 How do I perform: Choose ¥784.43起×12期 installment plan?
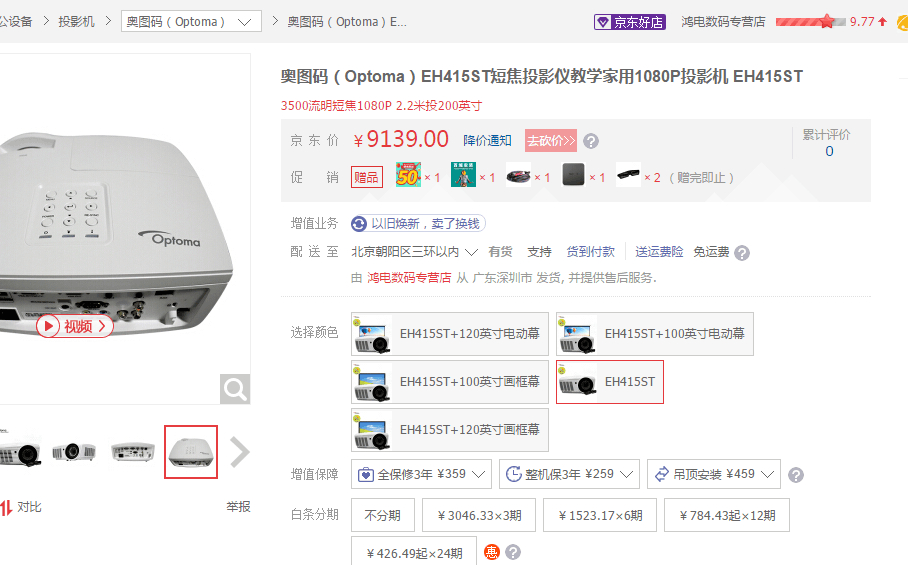[727, 515]
